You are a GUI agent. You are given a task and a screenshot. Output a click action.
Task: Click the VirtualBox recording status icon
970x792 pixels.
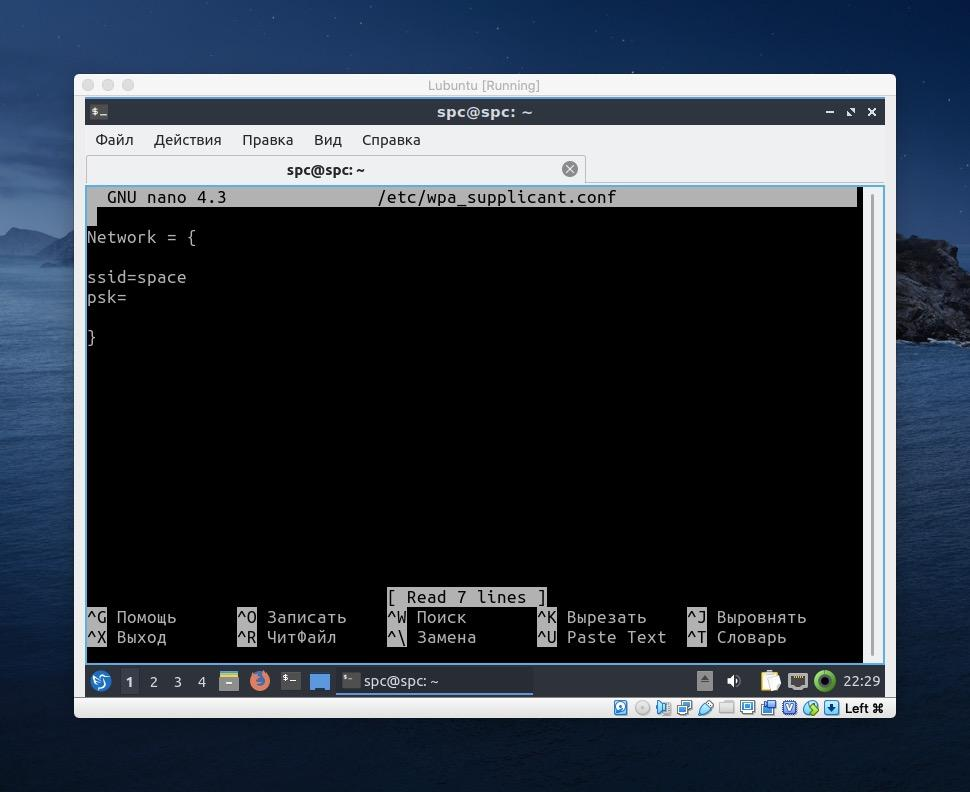pos(769,708)
